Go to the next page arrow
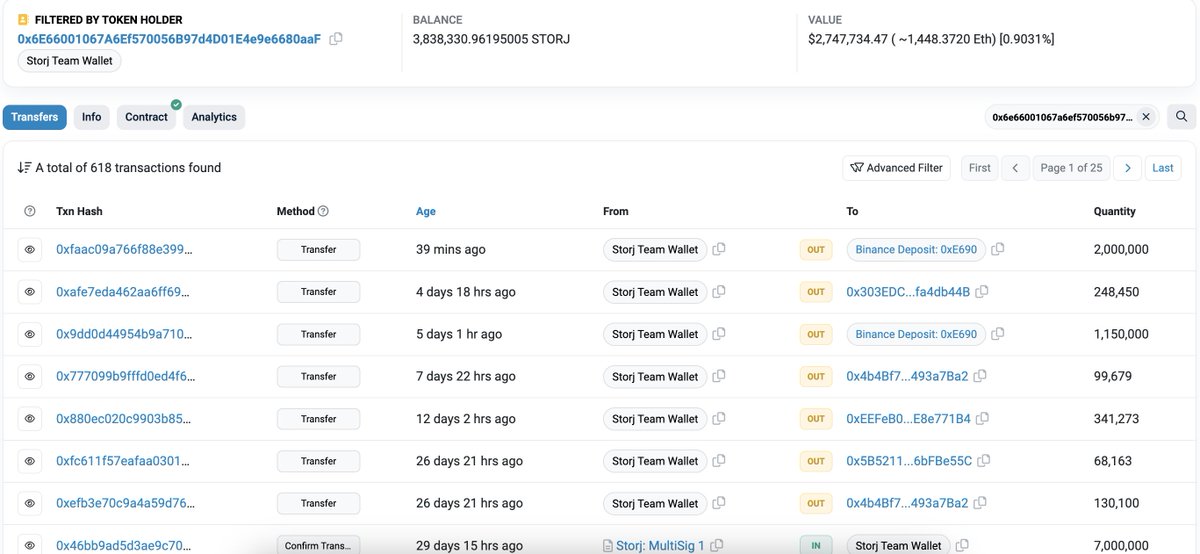 [1128, 168]
